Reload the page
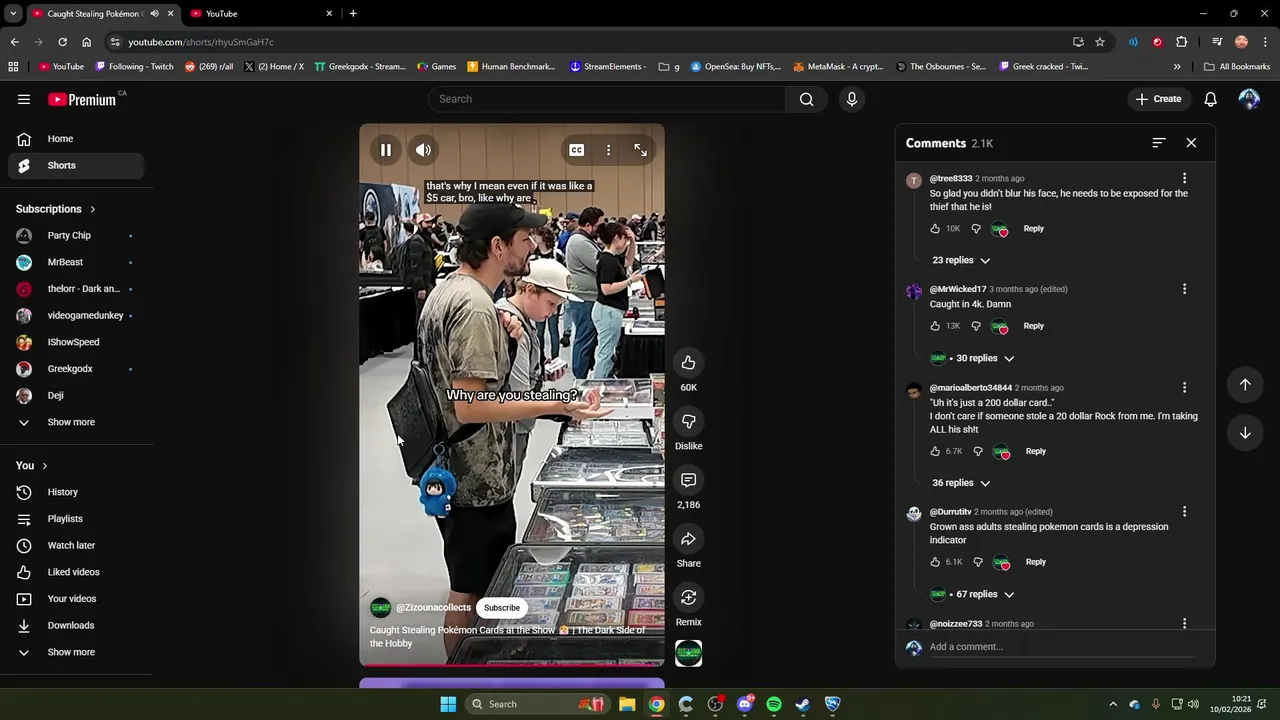Image resolution: width=1280 pixels, height=720 pixels. 62,42
